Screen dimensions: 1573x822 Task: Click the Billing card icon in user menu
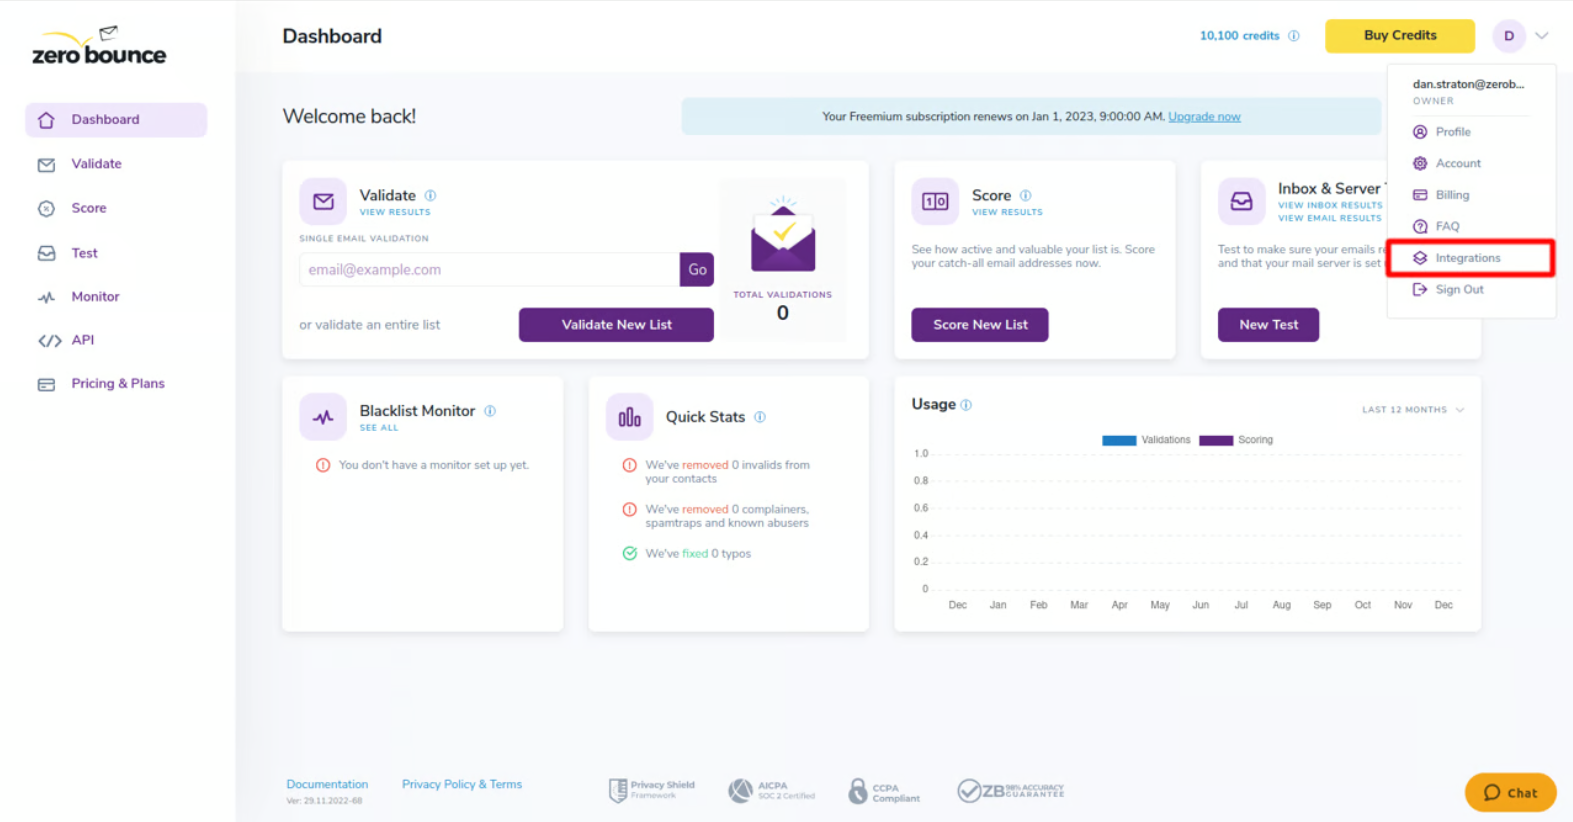coord(1420,195)
